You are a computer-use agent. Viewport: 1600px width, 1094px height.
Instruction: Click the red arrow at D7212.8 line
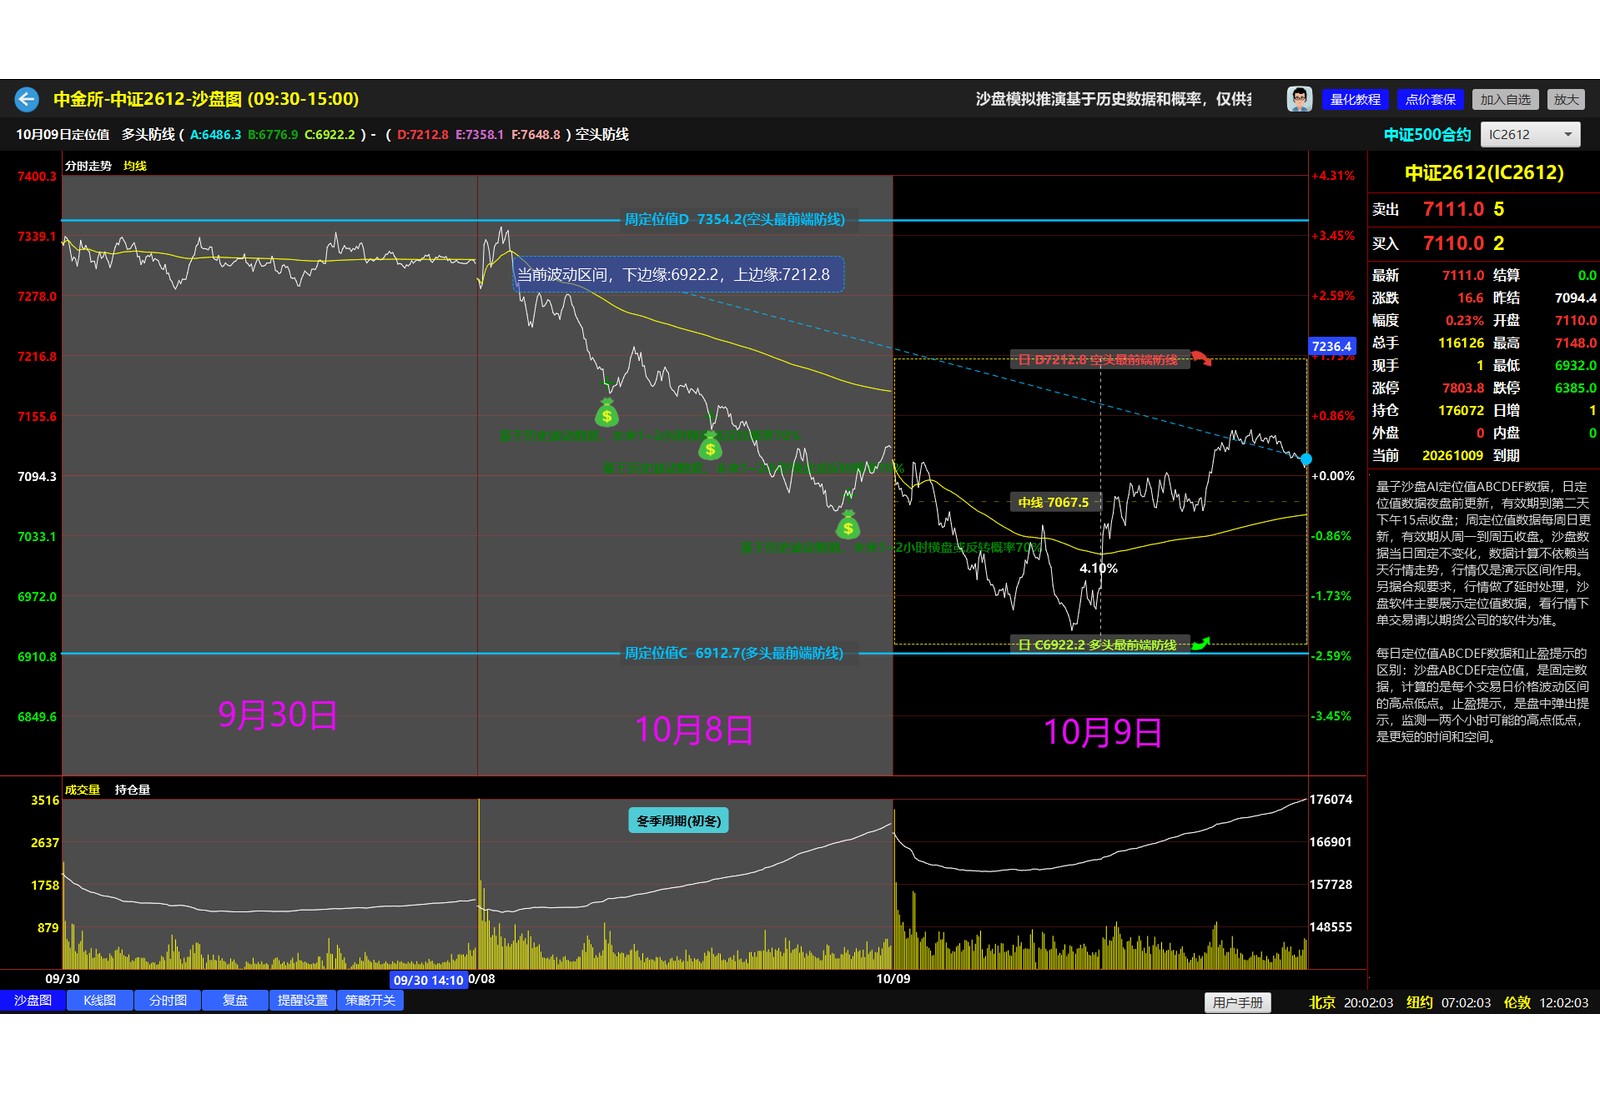(1201, 358)
